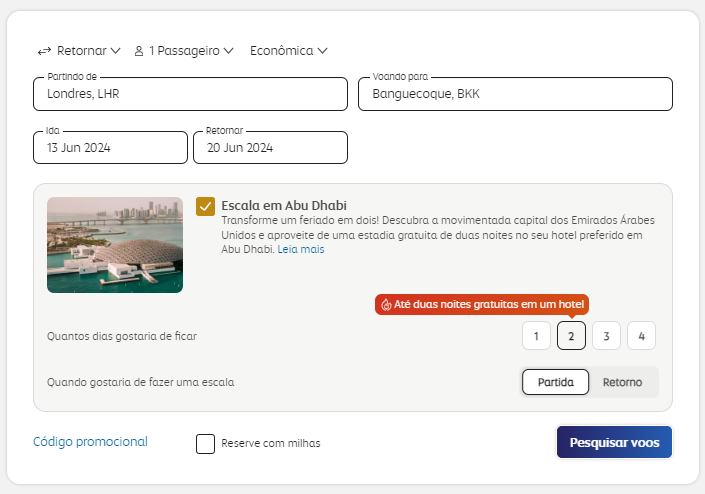Click the passenger person icon

click(x=139, y=50)
